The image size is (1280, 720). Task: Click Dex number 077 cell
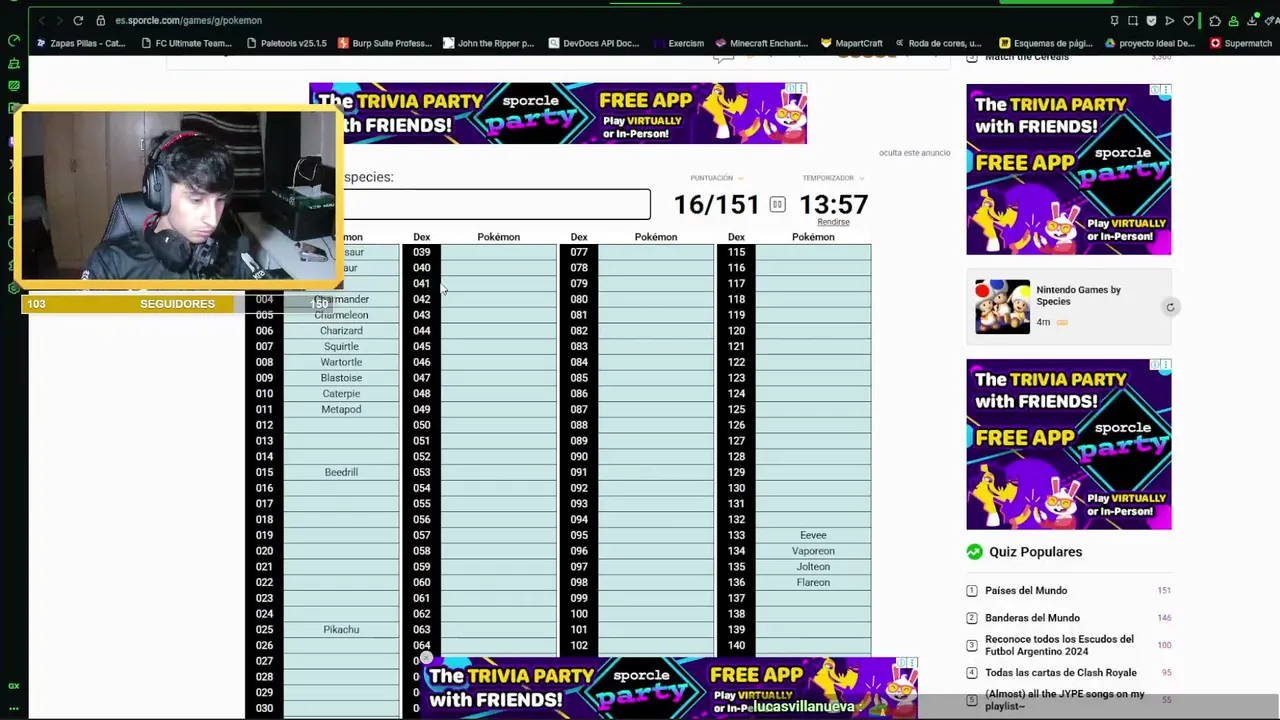click(579, 252)
